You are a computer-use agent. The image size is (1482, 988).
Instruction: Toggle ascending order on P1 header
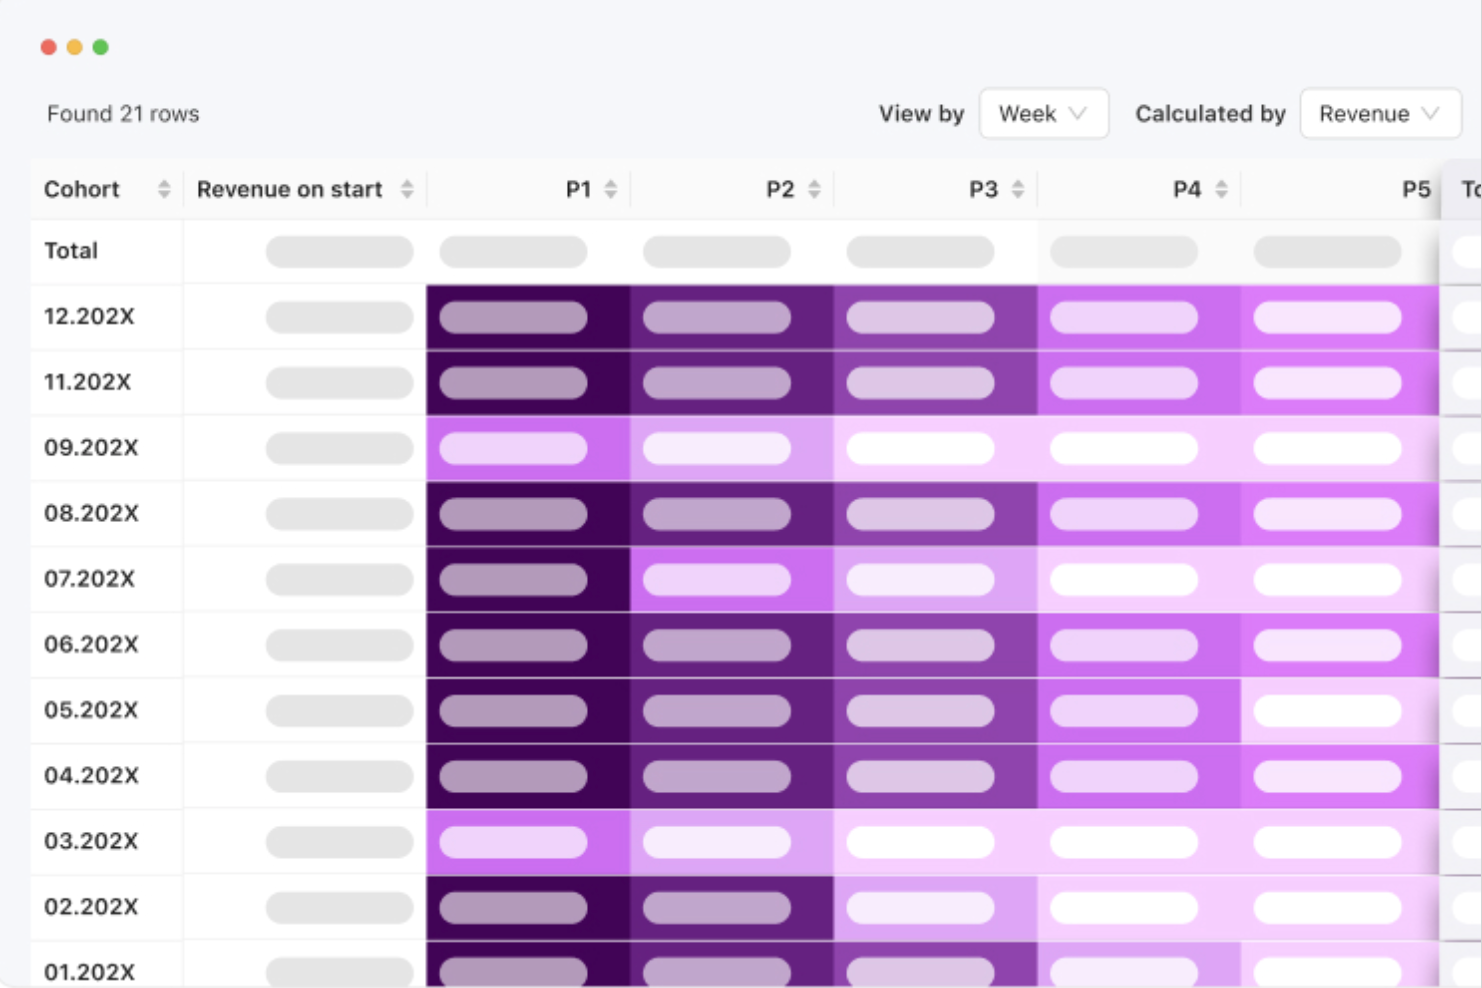tap(610, 189)
